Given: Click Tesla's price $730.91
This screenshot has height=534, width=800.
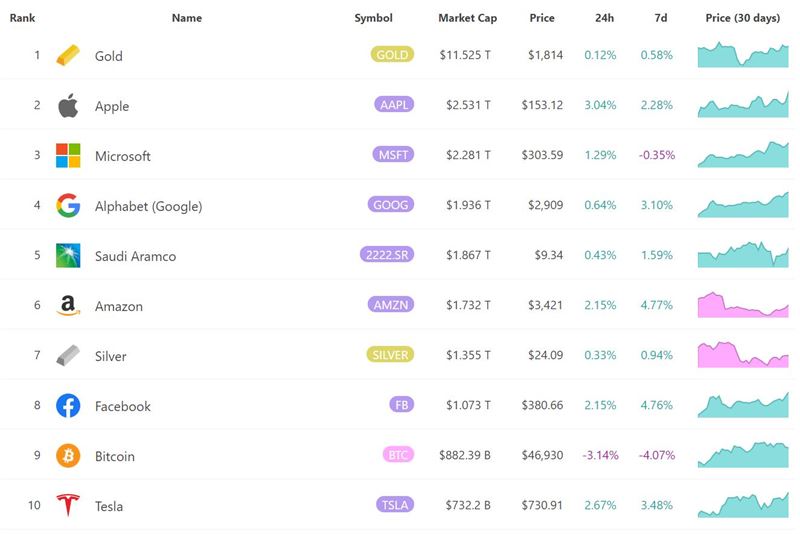Looking at the screenshot, I should point(542,505).
